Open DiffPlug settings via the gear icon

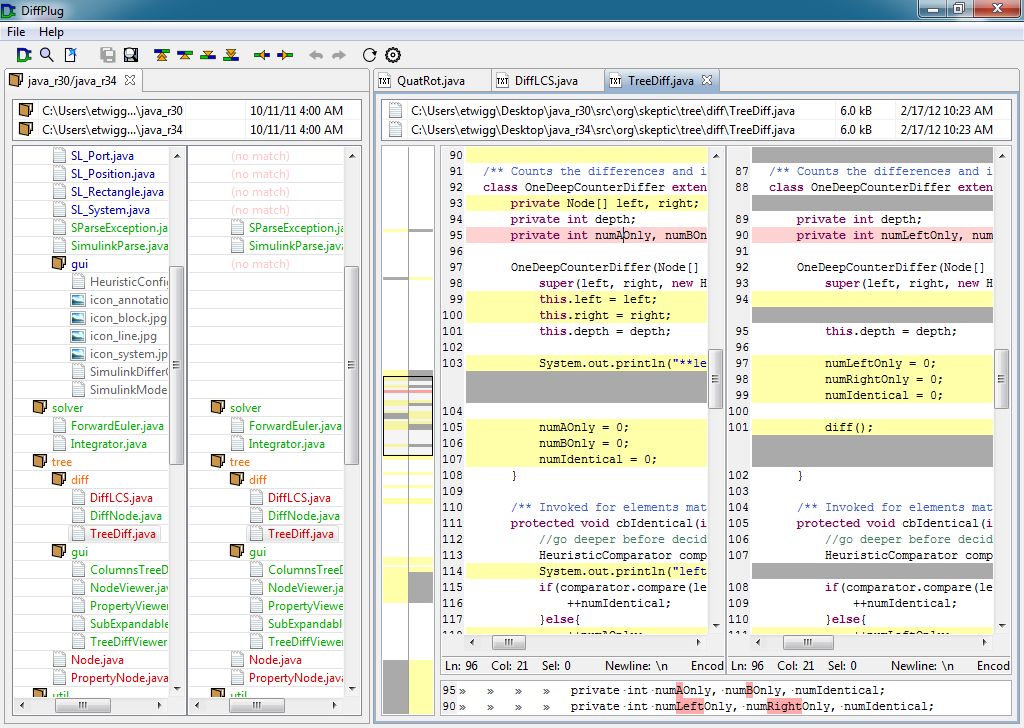coord(392,55)
